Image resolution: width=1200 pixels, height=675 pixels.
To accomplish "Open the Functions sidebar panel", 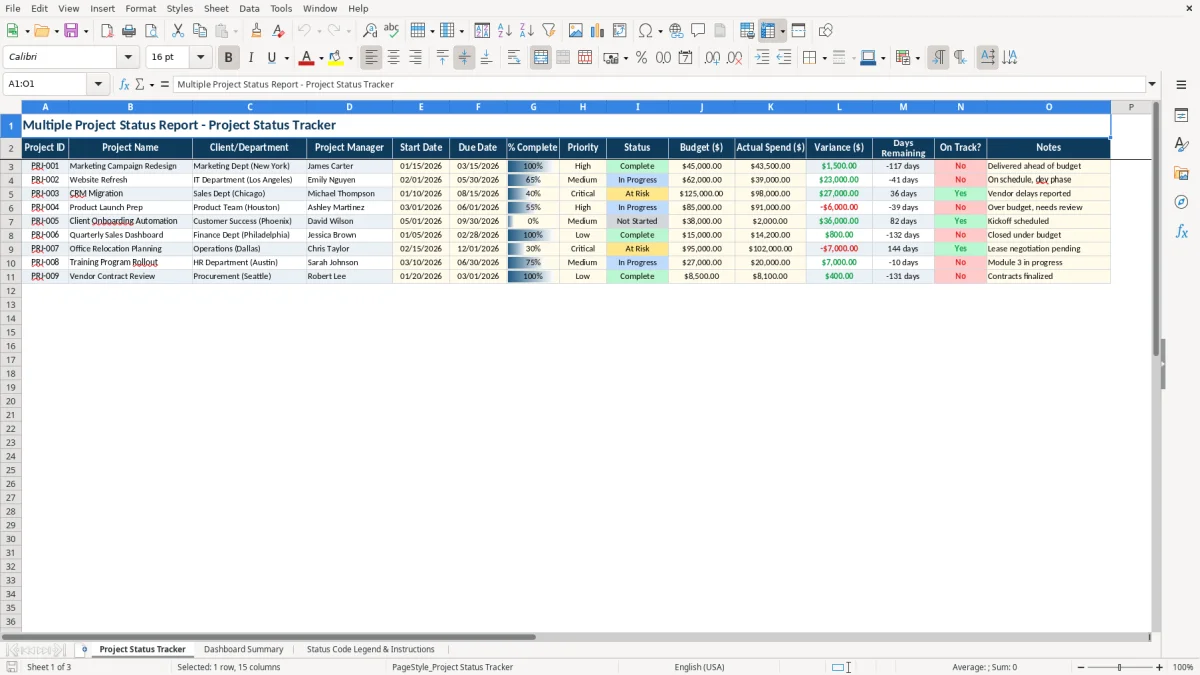I will coord(1181,231).
